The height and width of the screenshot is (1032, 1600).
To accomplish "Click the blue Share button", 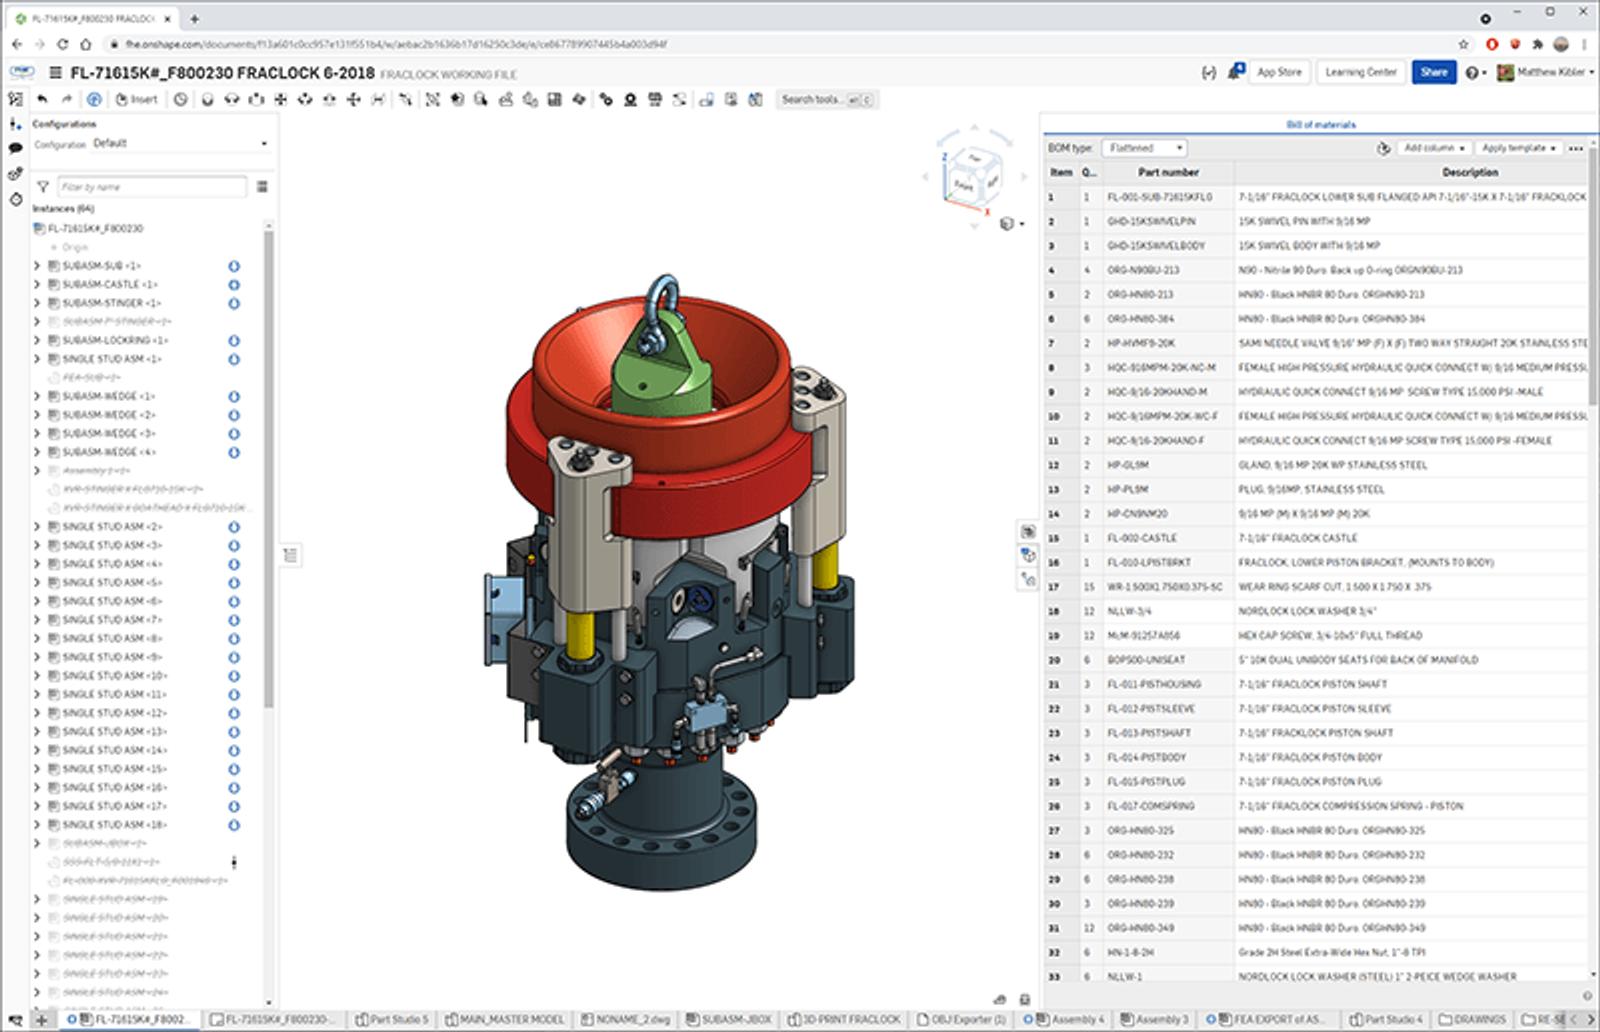I will [1433, 72].
